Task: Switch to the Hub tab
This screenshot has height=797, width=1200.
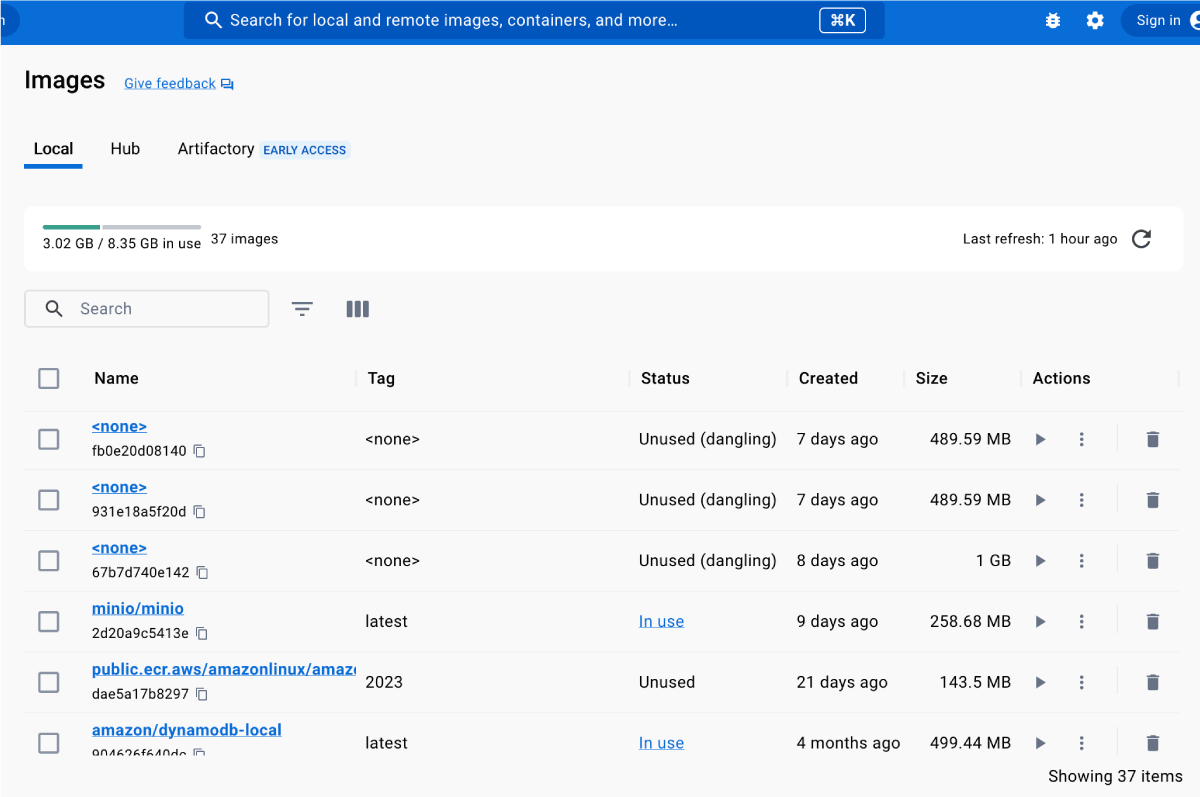Action: [x=125, y=149]
